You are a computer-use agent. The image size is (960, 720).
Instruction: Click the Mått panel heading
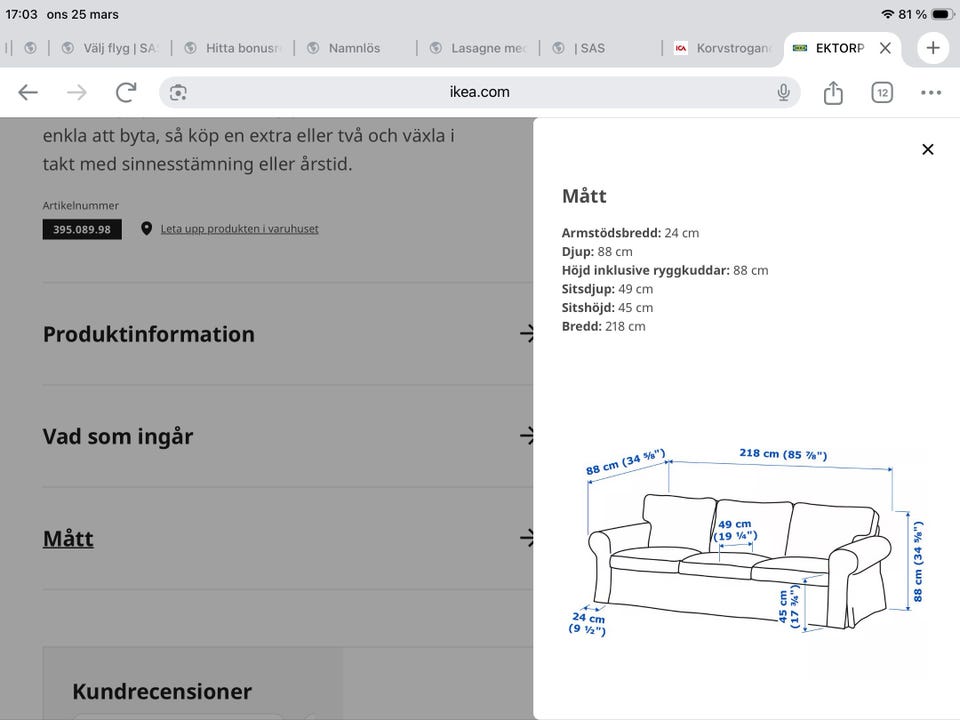click(x=584, y=196)
